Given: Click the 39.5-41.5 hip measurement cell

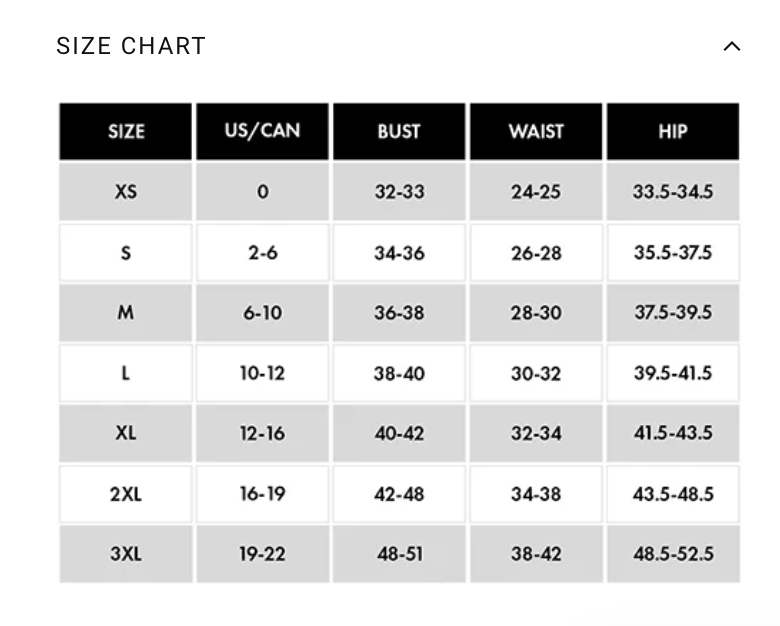Looking at the screenshot, I should point(673,373).
